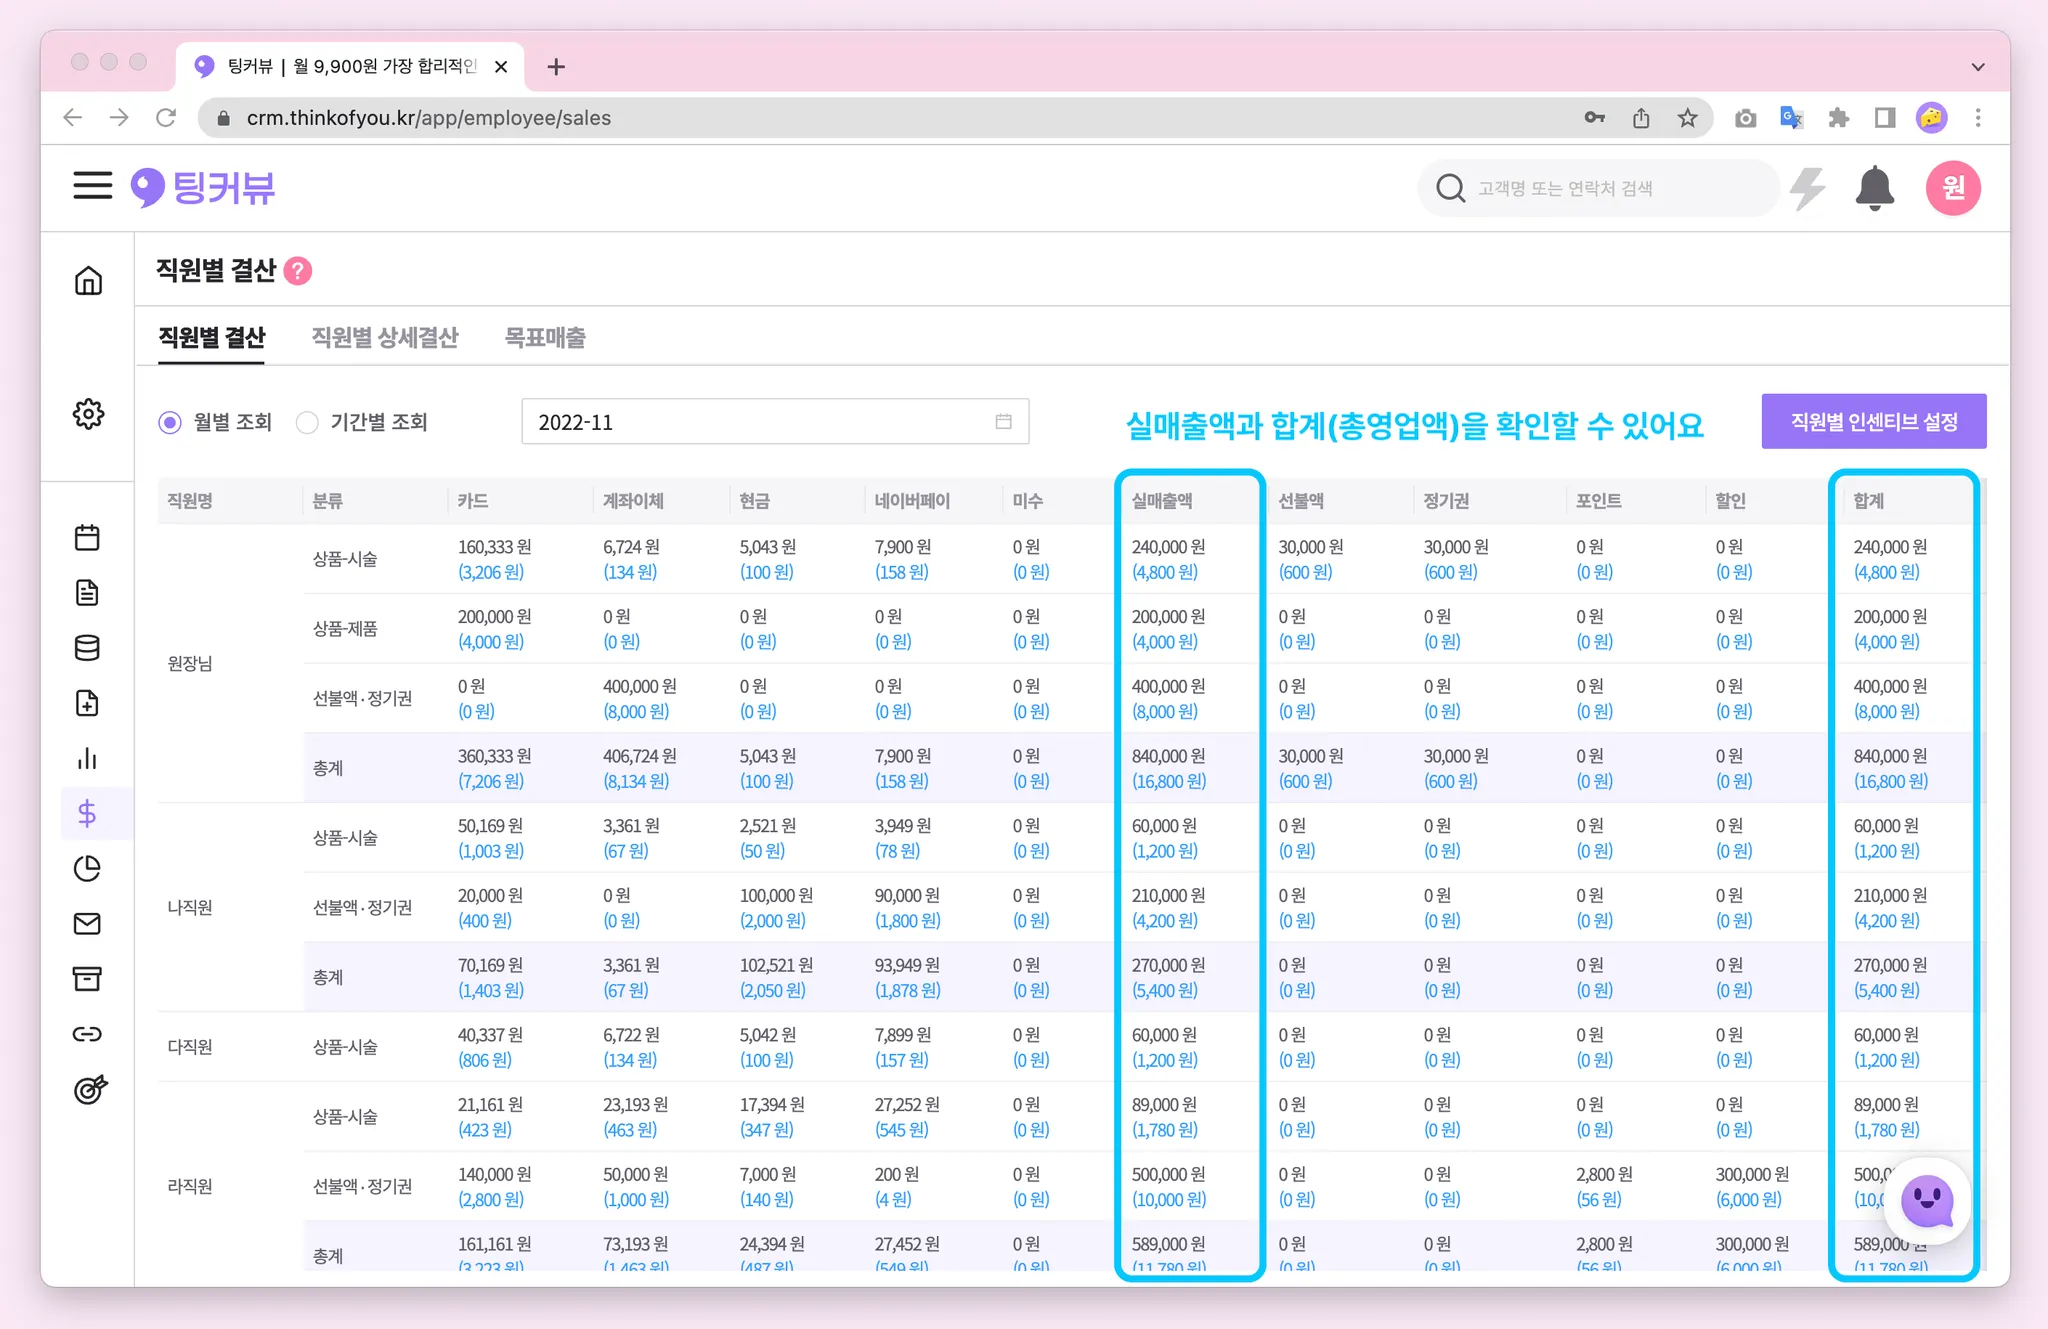Switch to 목표매출 tab
The height and width of the screenshot is (1329, 2048).
pyautogui.click(x=545, y=338)
